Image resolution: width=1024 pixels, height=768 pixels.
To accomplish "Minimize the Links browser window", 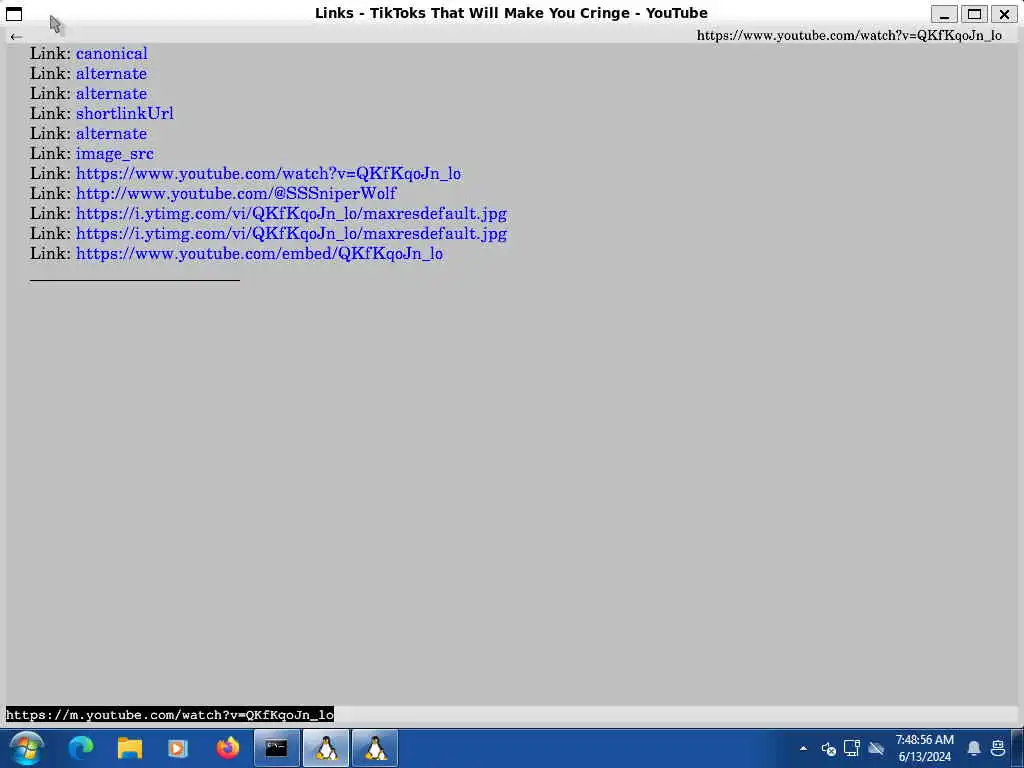I will tap(944, 14).
